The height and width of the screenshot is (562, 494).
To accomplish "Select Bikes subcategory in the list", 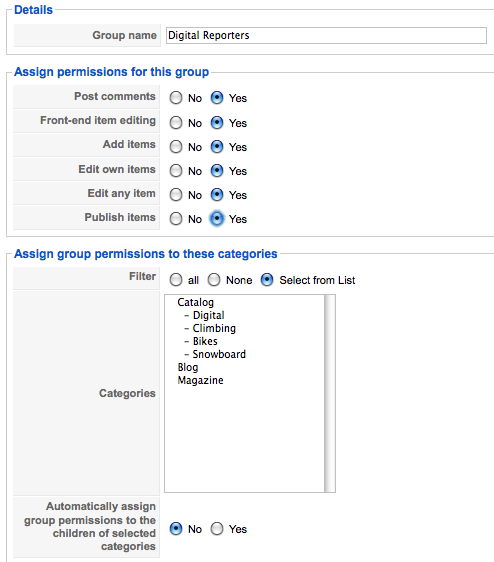I will click(x=205, y=341).
